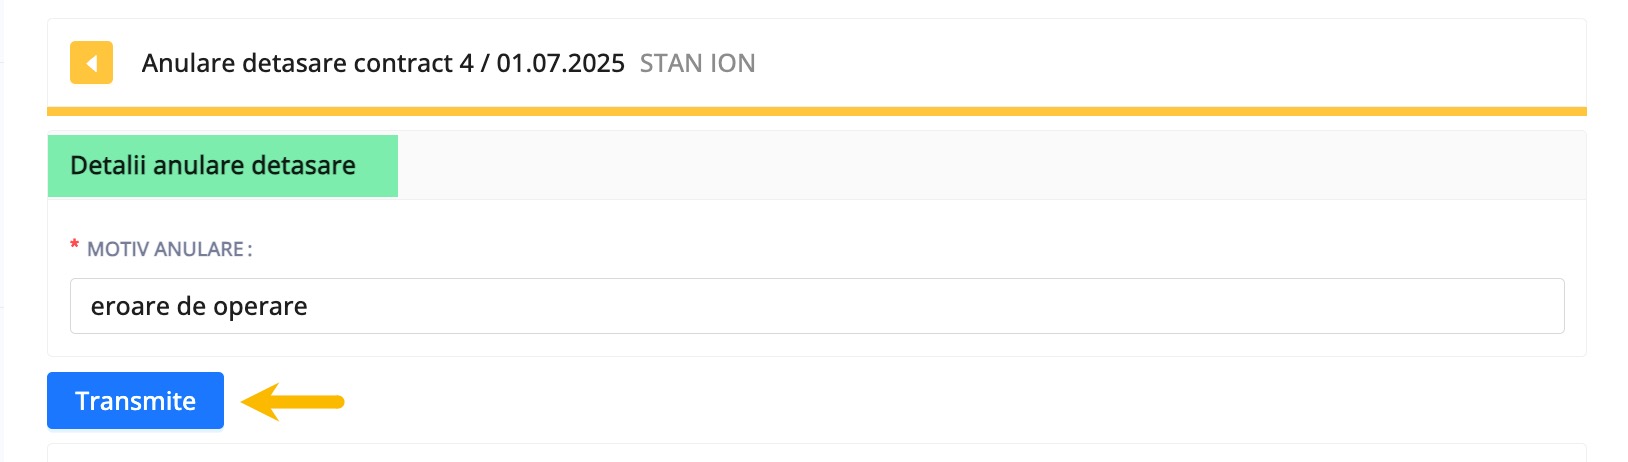This screenshot has height=462, width=1628.
Task: Click the yellow arrow pointing to Transmite
Action: (292, 401)
